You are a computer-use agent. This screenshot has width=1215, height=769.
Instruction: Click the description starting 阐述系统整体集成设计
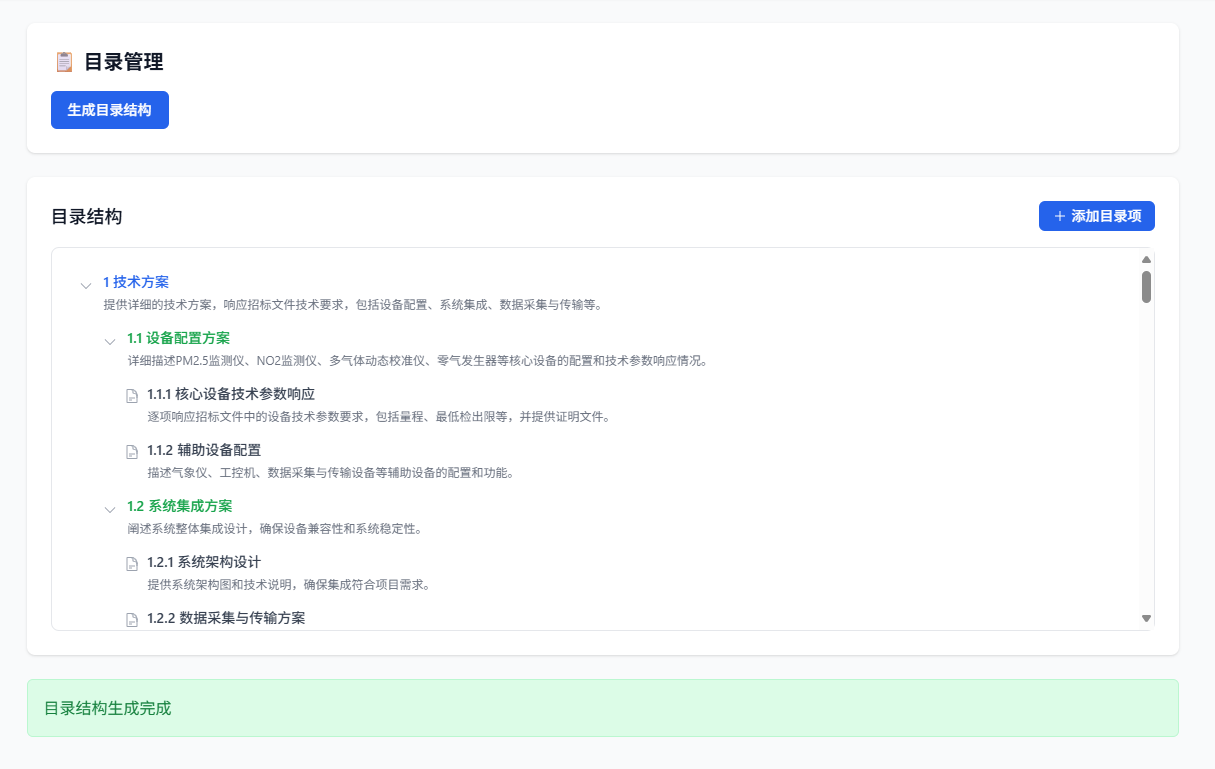(274, 529)
